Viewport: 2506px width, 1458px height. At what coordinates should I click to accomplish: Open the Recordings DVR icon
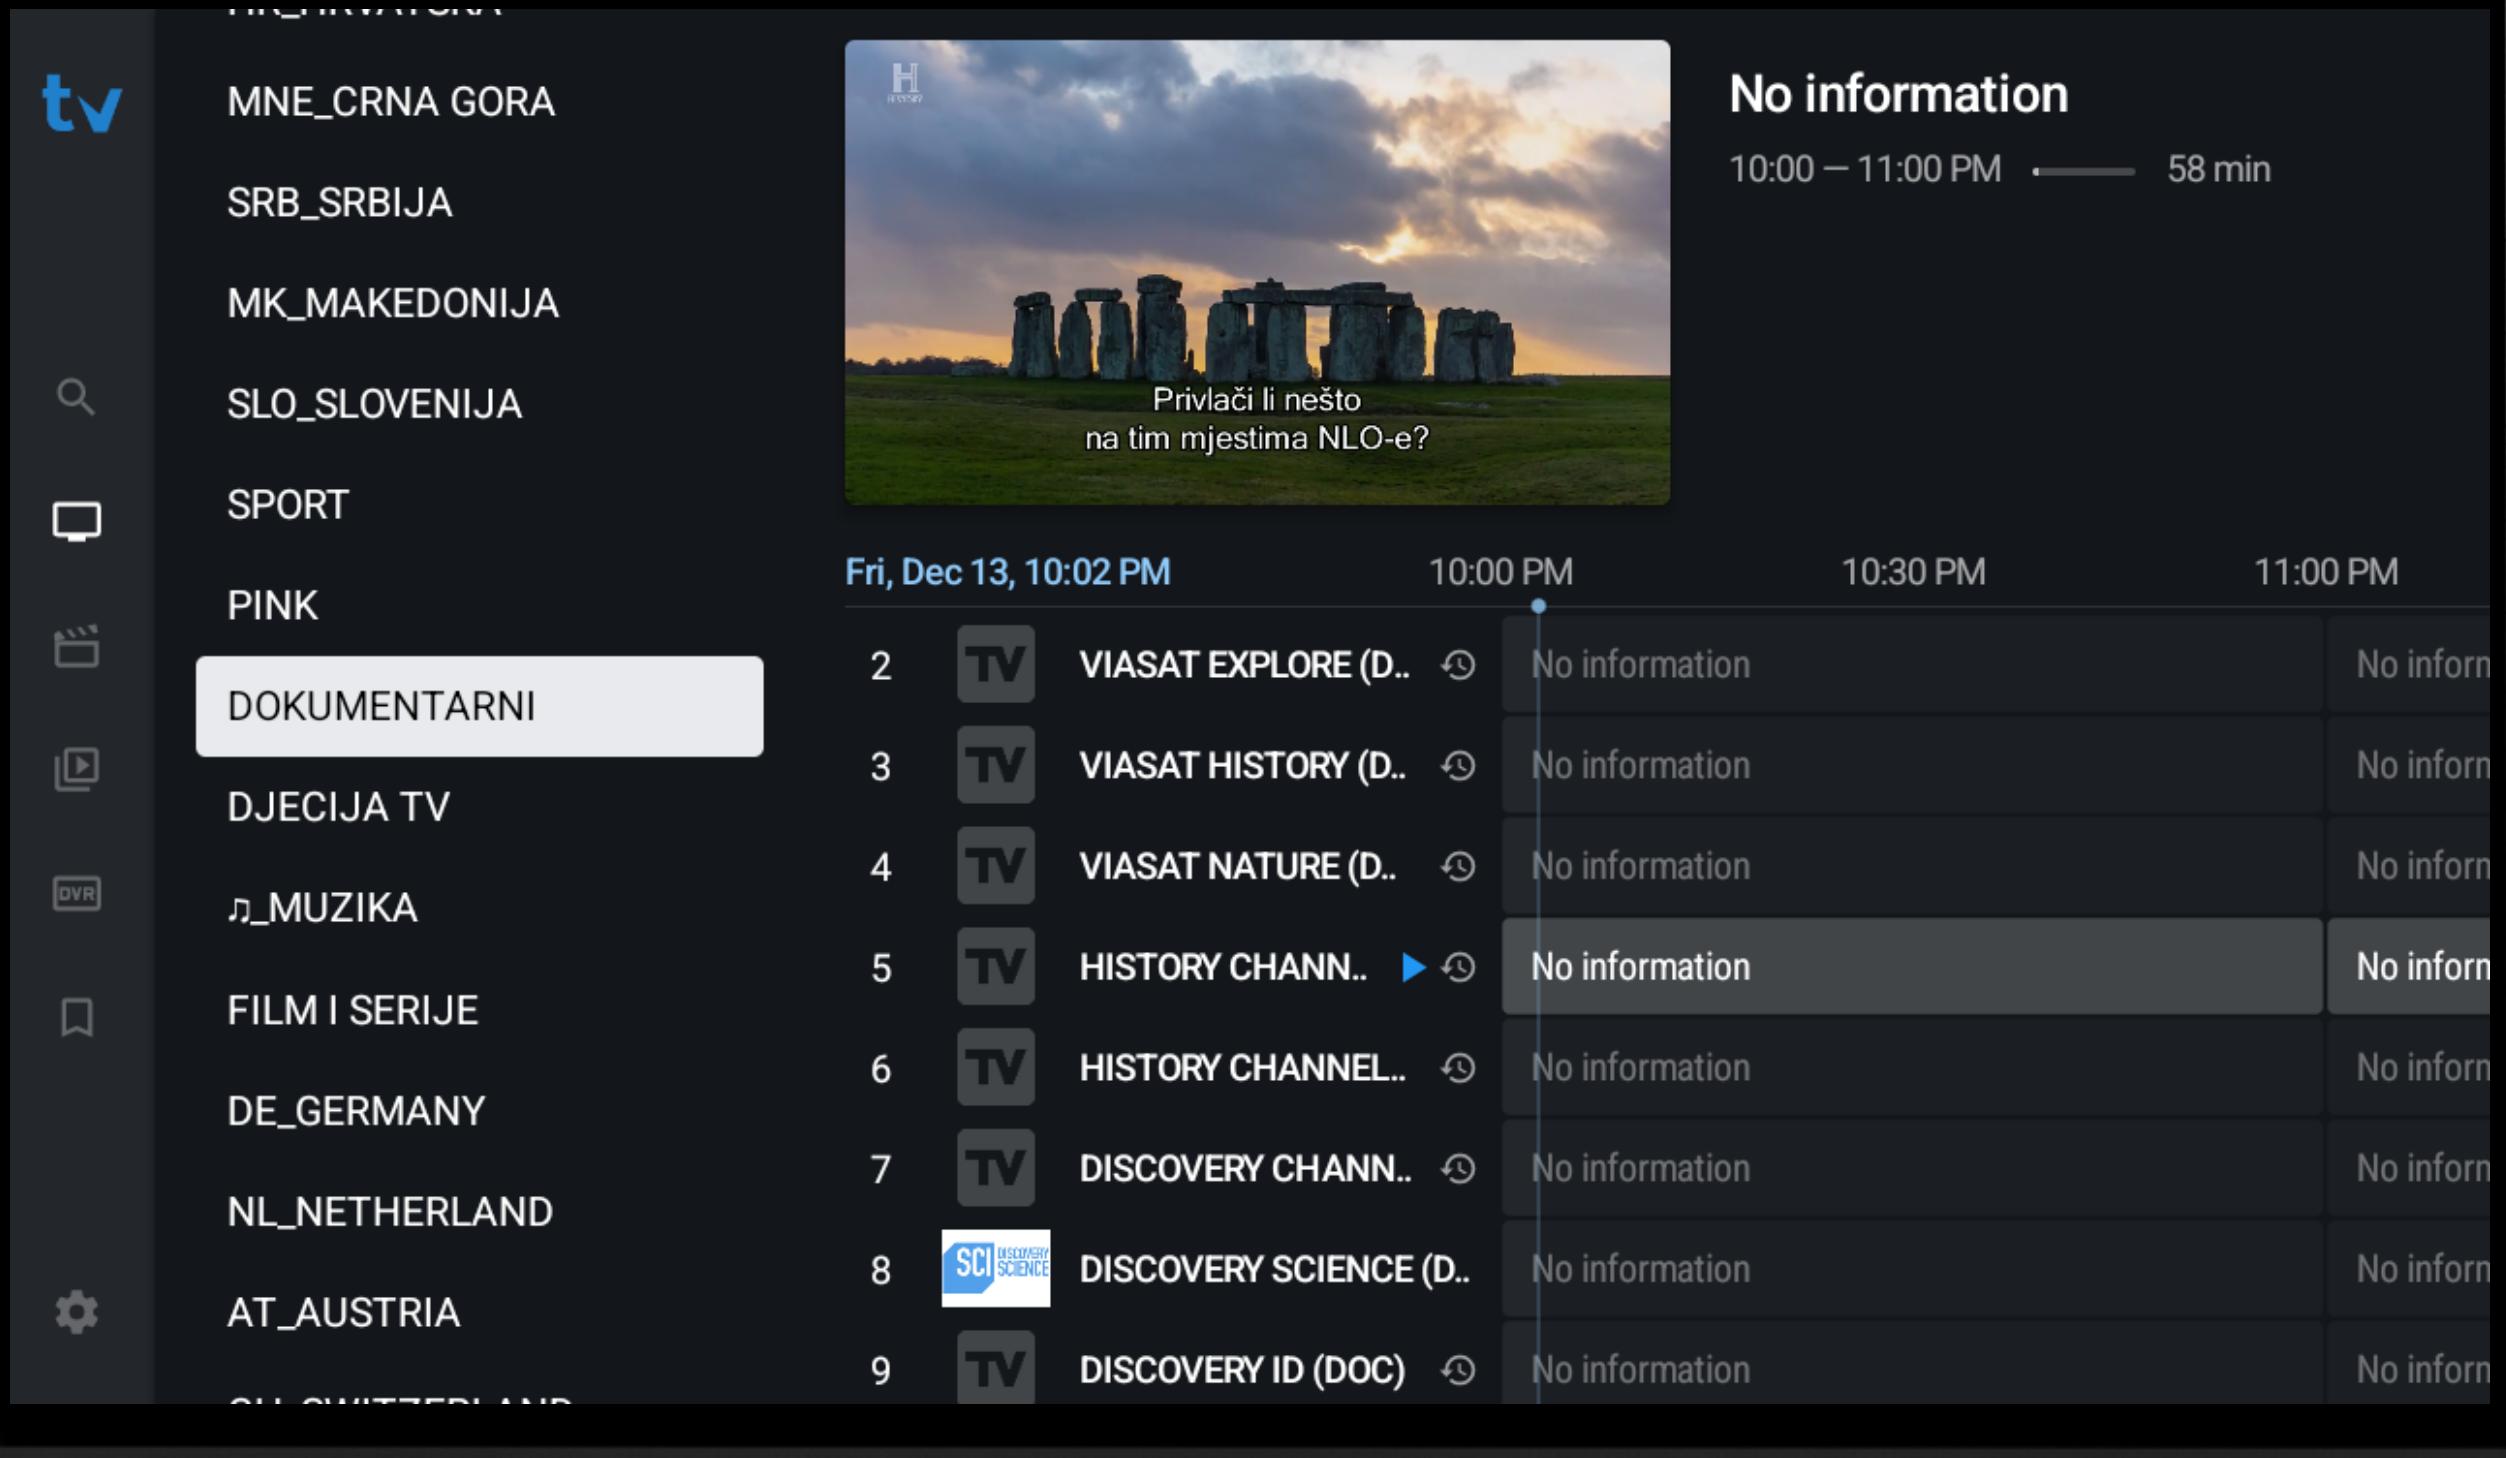coord(75,894)
